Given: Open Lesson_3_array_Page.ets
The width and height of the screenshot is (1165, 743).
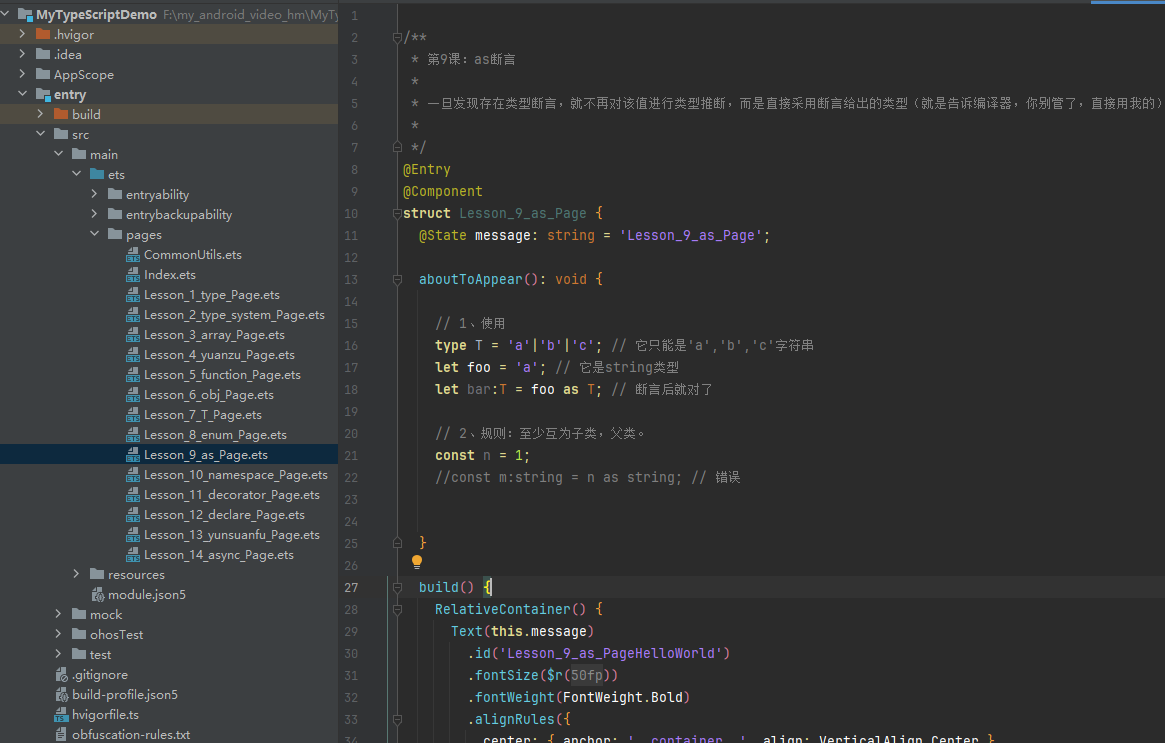Looking at the screenshot, I should coord(214,335).
